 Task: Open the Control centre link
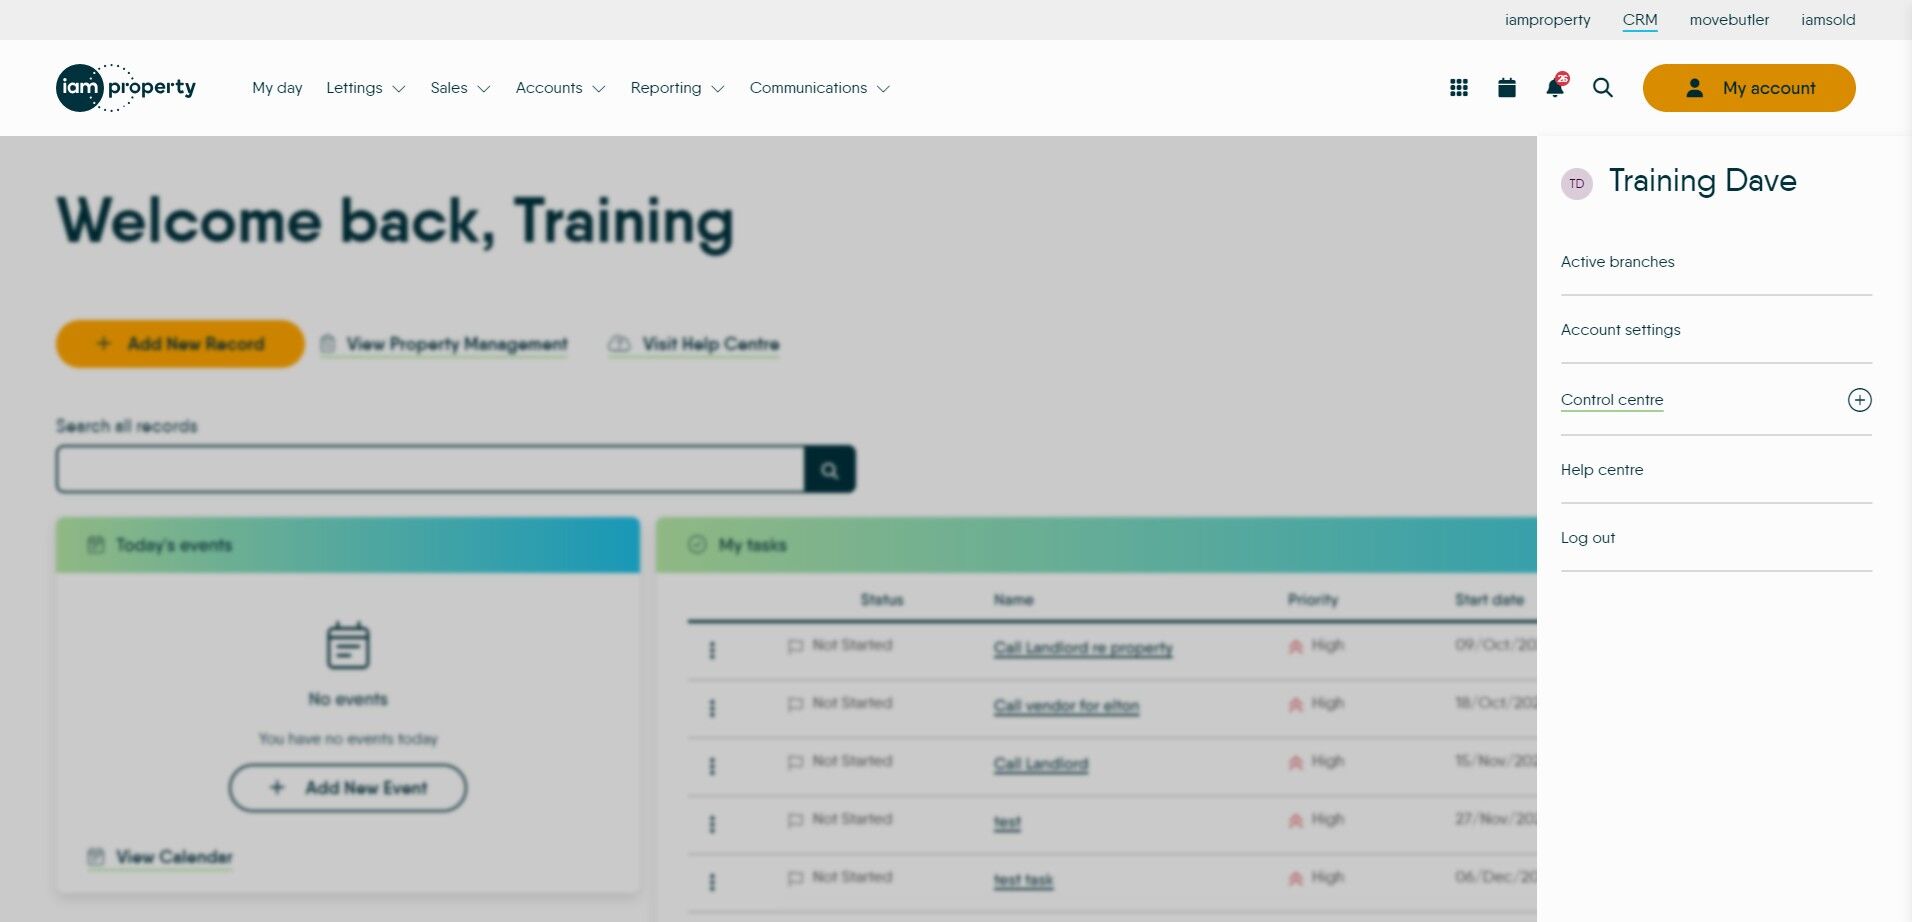(x=1612, y=400)
